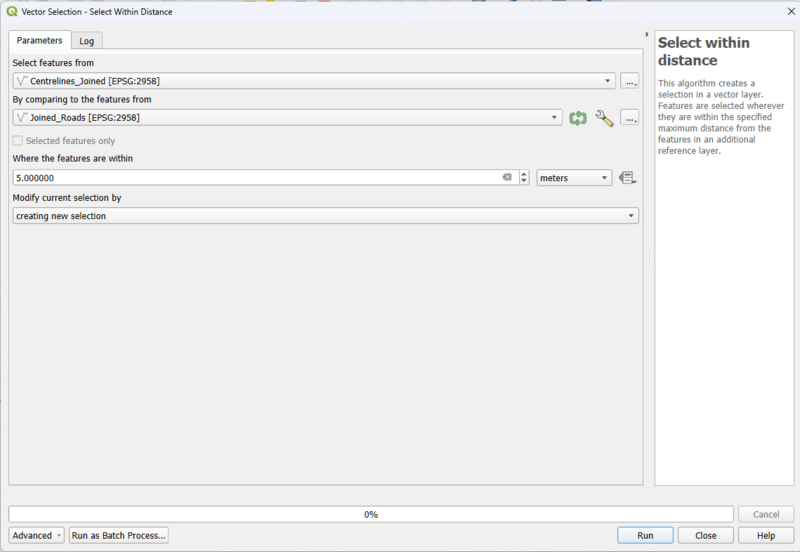The height and width of the screenshot is (552, 800).
Task: Click the green iterate over layer icon
Action: 578,118
